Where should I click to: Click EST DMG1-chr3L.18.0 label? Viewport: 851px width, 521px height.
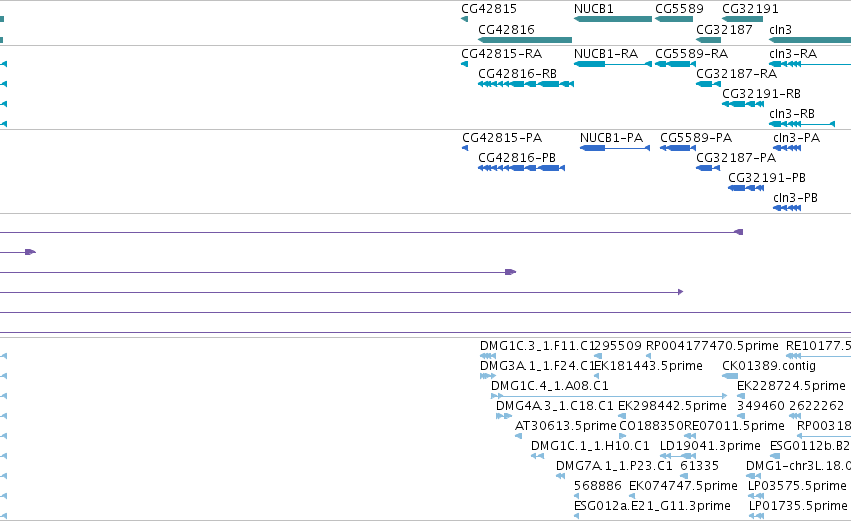[x=798, y=466]
